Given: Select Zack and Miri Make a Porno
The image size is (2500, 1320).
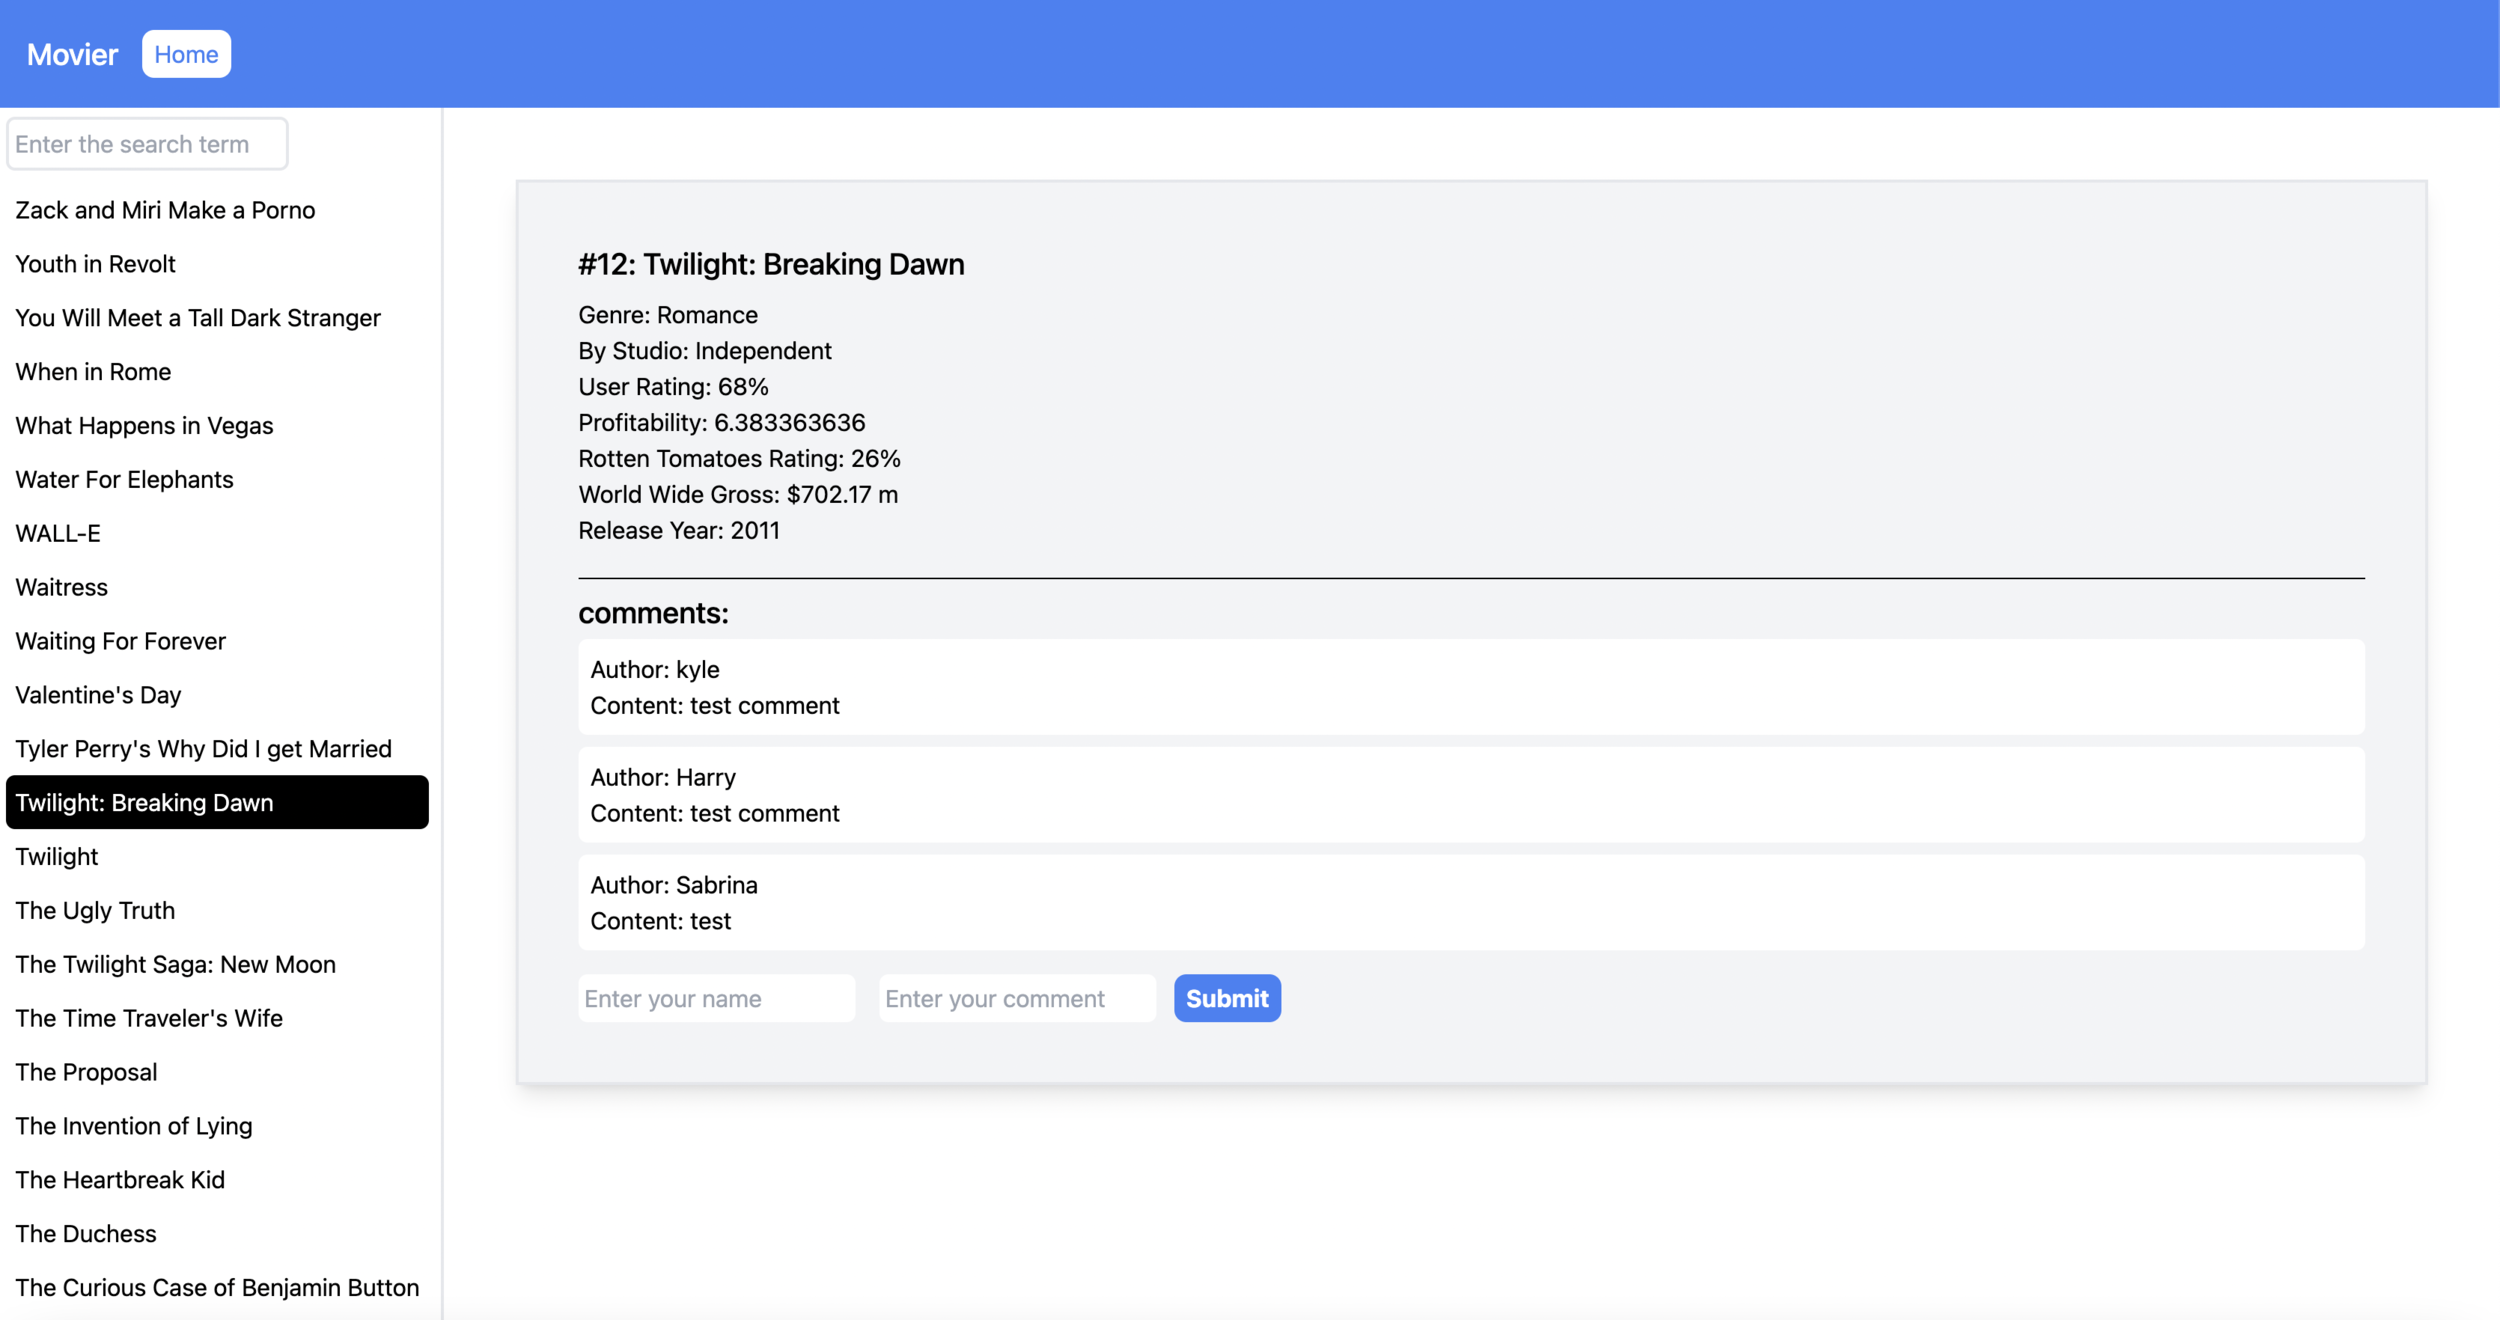Looking at the screenshot, I should click(165, 210).
